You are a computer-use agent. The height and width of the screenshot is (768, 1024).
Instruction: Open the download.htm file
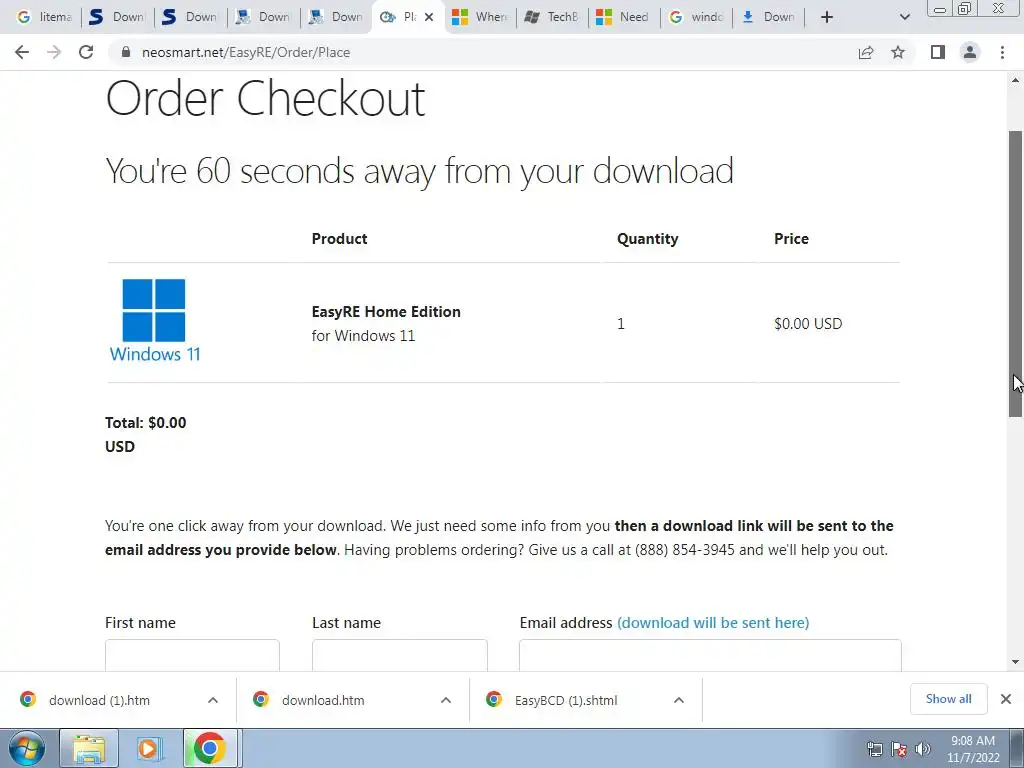323,700
